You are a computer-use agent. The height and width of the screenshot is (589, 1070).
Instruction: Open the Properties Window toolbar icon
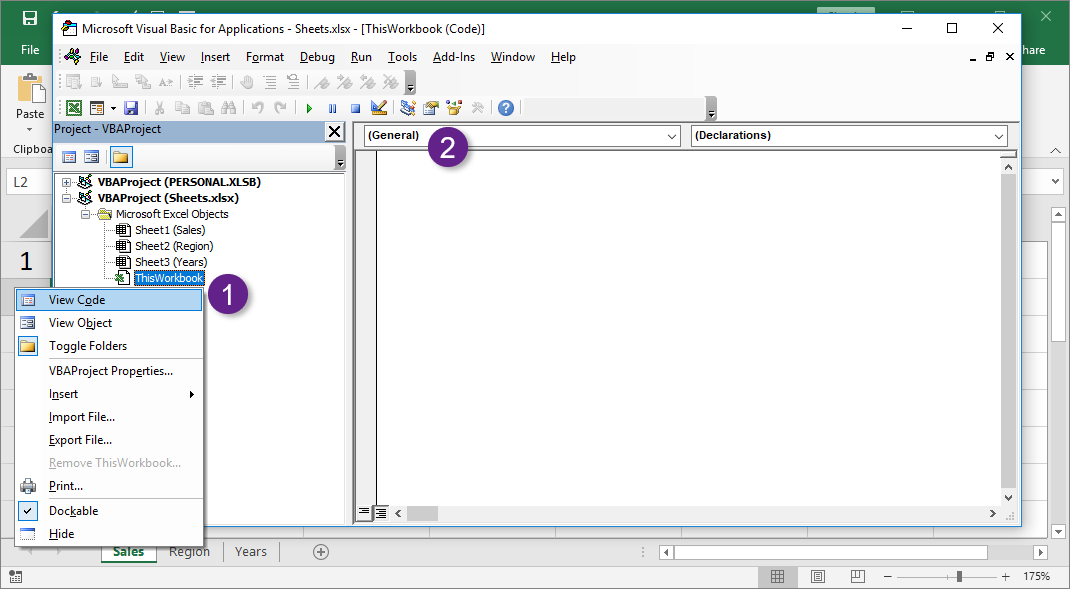point(431,108)
